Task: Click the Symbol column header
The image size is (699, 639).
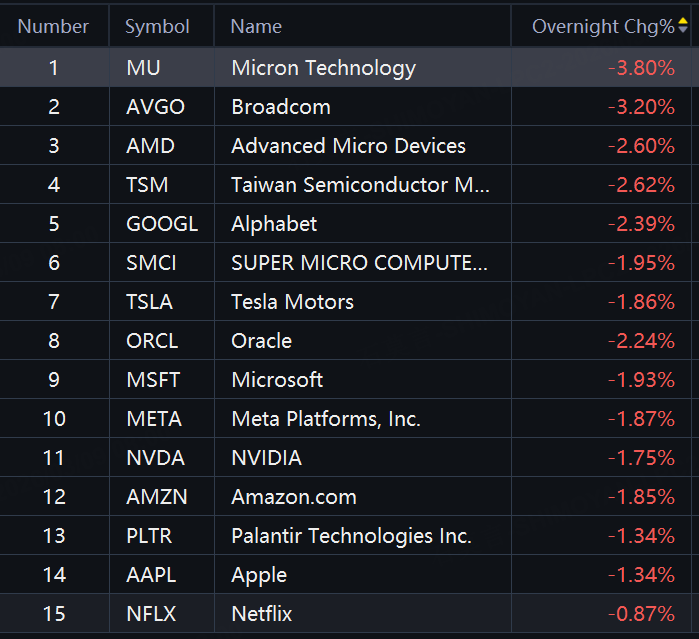Action: click(157, 27)
